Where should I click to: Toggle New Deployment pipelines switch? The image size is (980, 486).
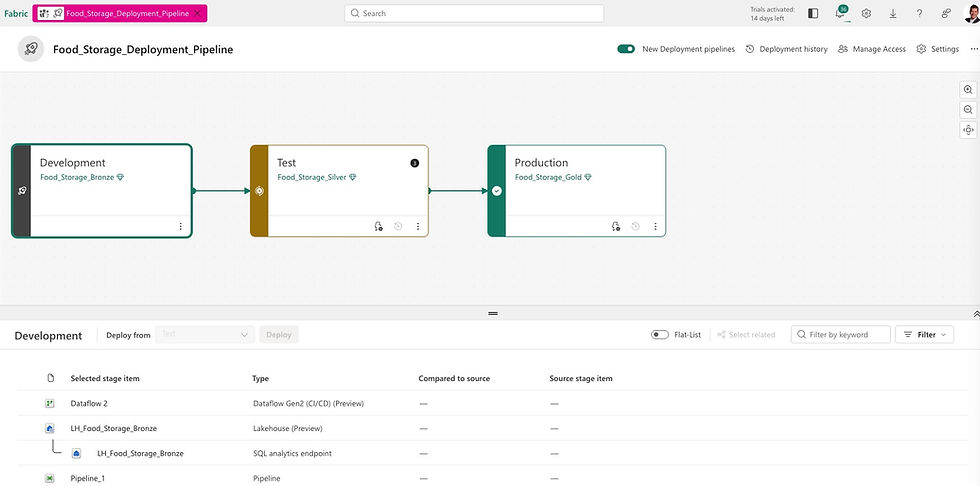[626, 49]
